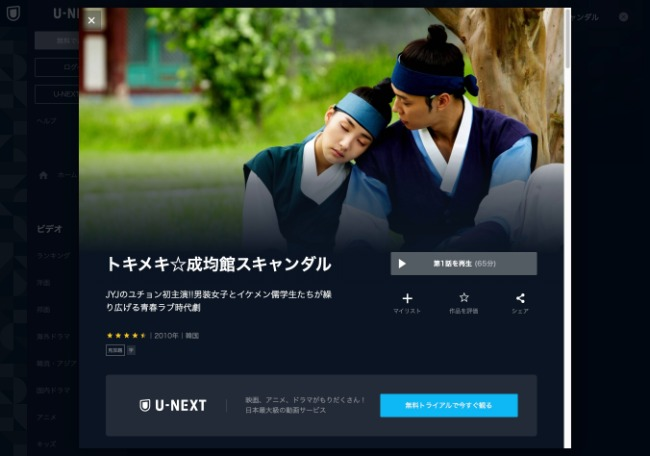Open Help link in sidebar
The image size is (650, 456).
[x=46, y=121]
